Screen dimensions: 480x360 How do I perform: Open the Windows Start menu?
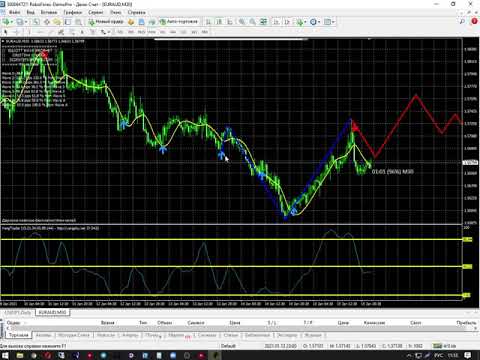[x=5, y=355]
